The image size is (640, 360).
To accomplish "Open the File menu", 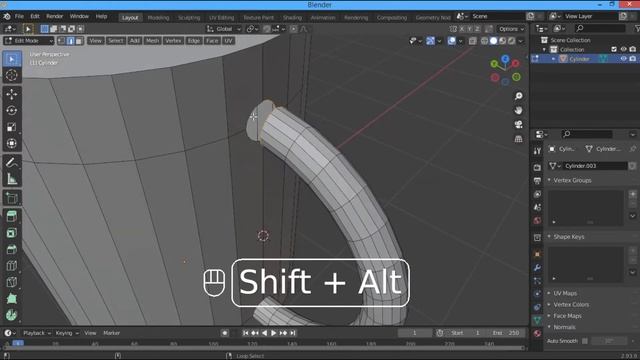I will 19,16.
